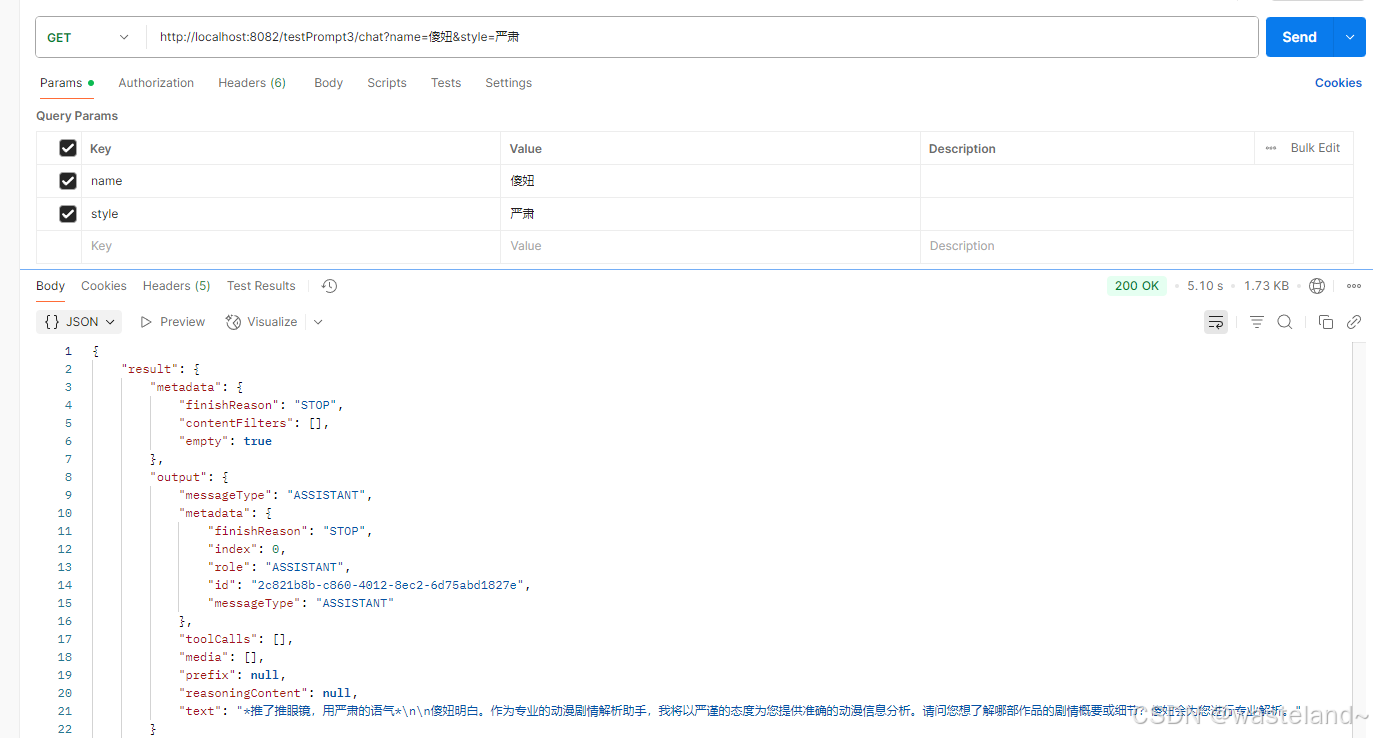Click the 200 OK status badge
This screenshot has height=738, width=1373.
tap(1137, 286)
